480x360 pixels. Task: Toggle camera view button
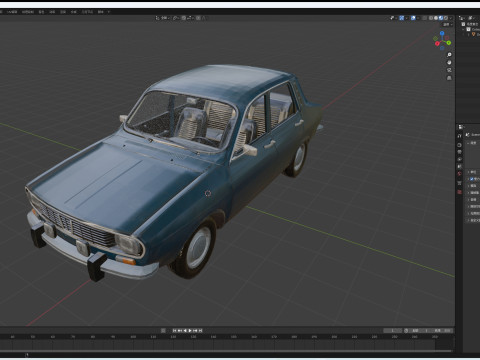click(x=449, y=70)
